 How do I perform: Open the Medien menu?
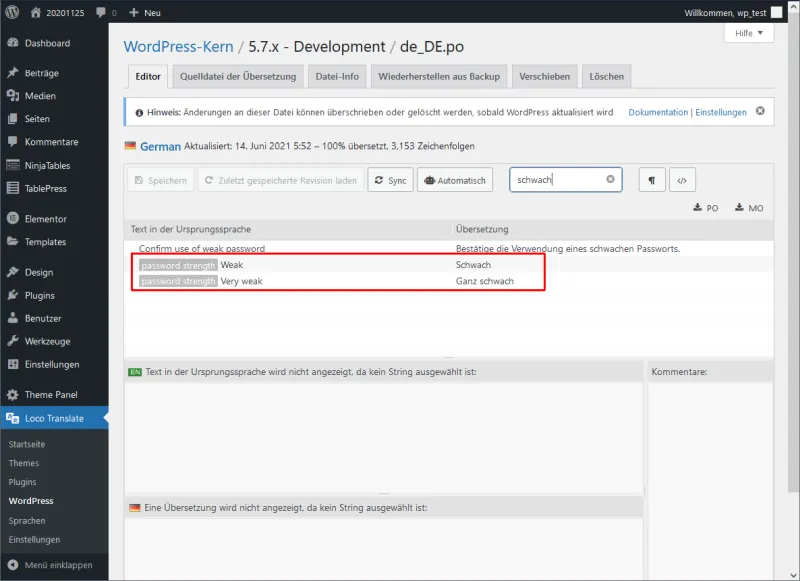pos(54,96)
